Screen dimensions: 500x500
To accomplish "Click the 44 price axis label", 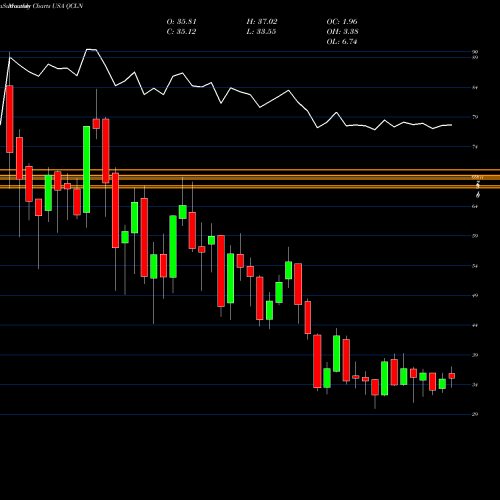I will (x=475, y=325).
